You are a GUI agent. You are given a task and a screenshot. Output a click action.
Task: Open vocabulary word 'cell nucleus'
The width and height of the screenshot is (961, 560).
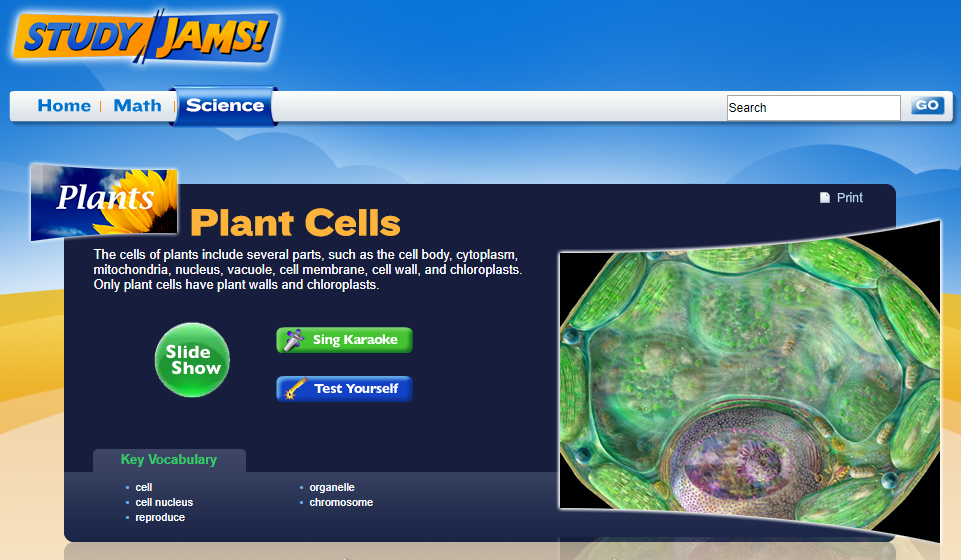[164, 502]
